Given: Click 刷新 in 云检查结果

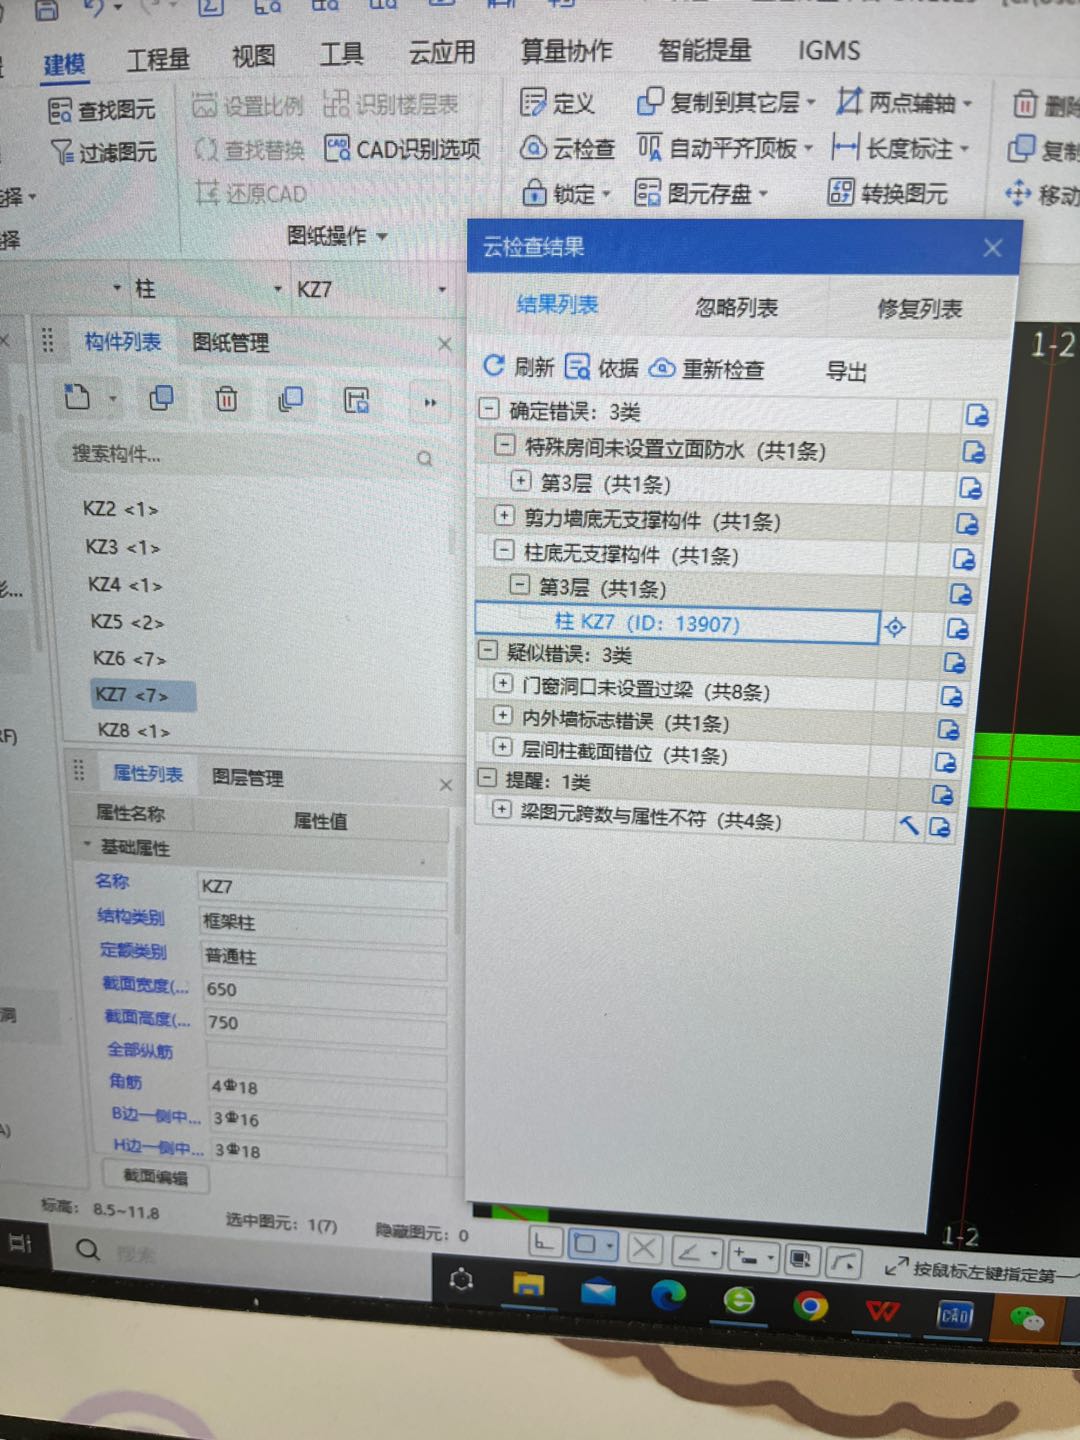Looking at the screenshot, I should tap(518, 366).
